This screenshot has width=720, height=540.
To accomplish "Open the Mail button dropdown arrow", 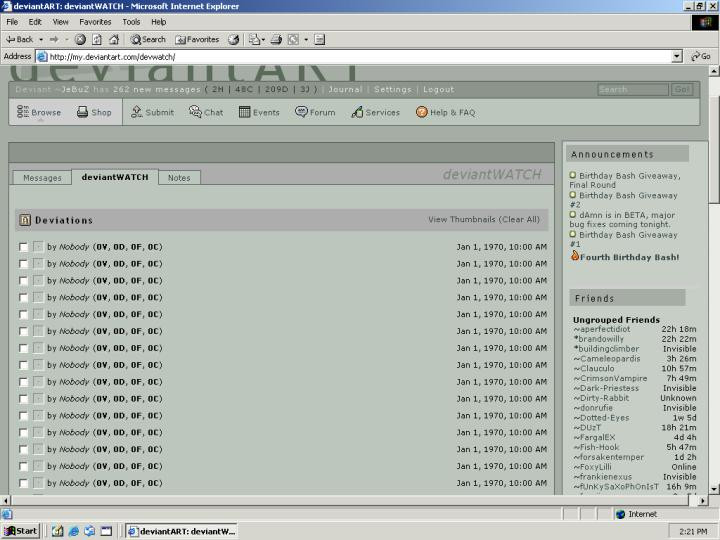I will (263, 40).
